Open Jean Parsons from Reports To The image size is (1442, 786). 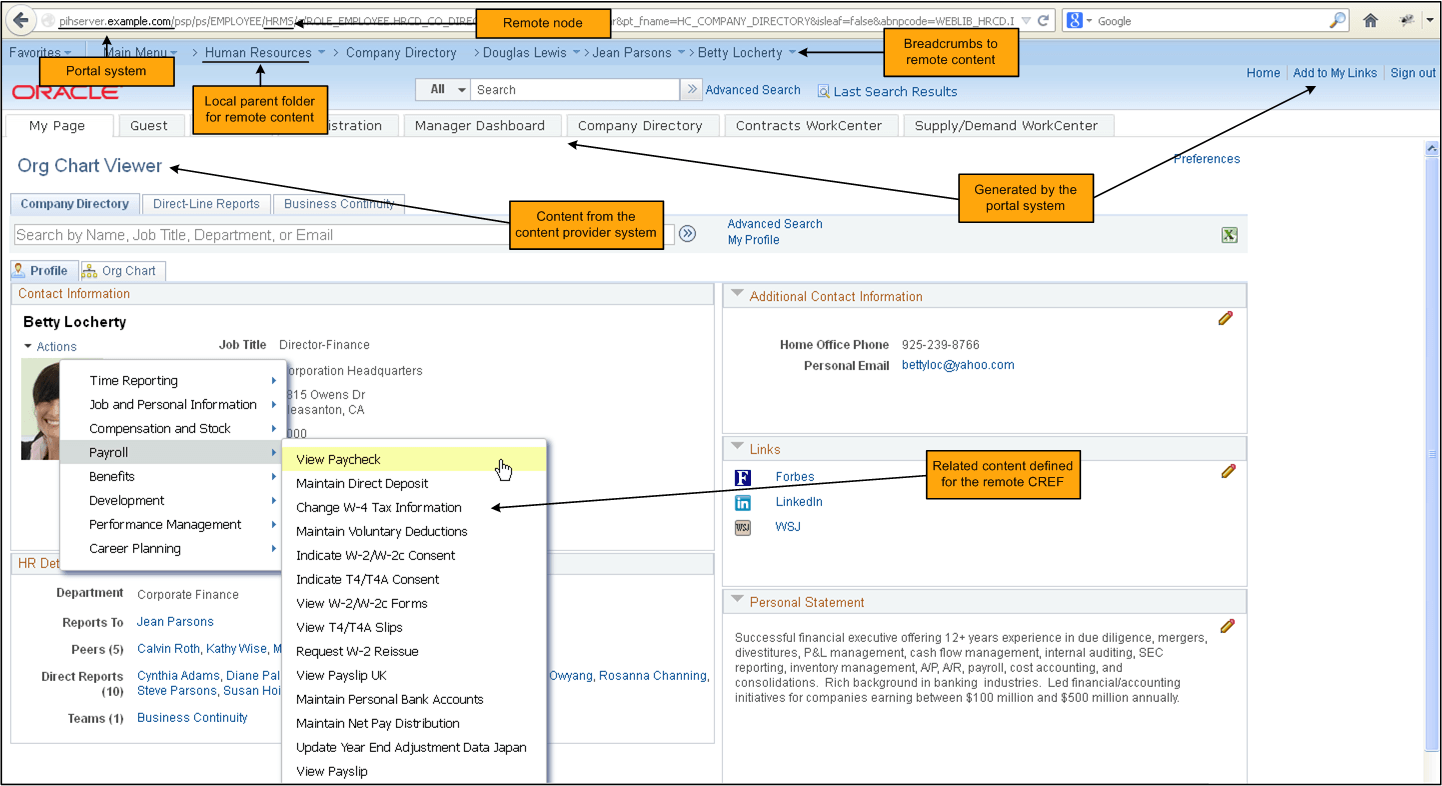pos(175,621)
